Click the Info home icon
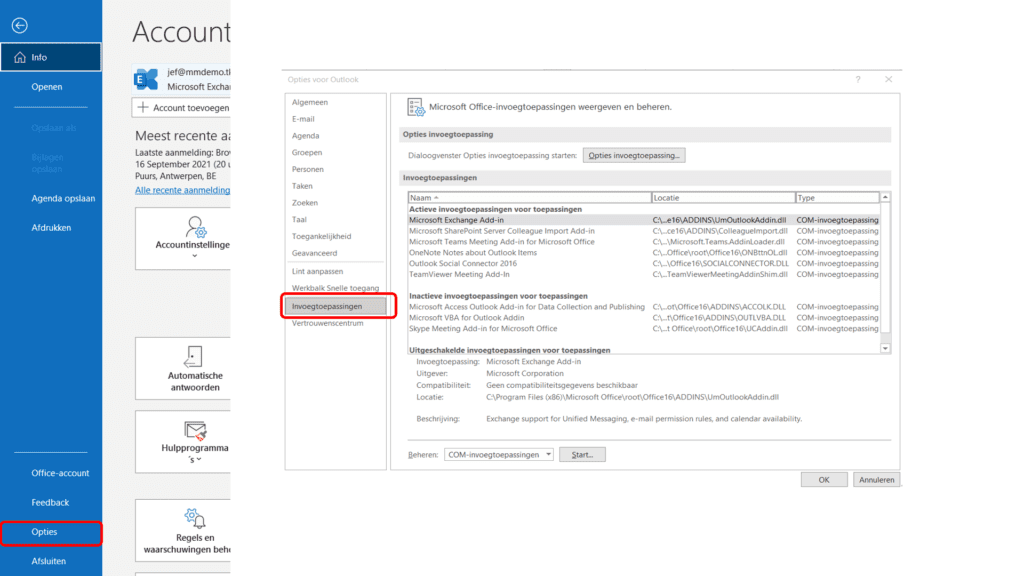 pyautogui.click(x=20, y=57)
